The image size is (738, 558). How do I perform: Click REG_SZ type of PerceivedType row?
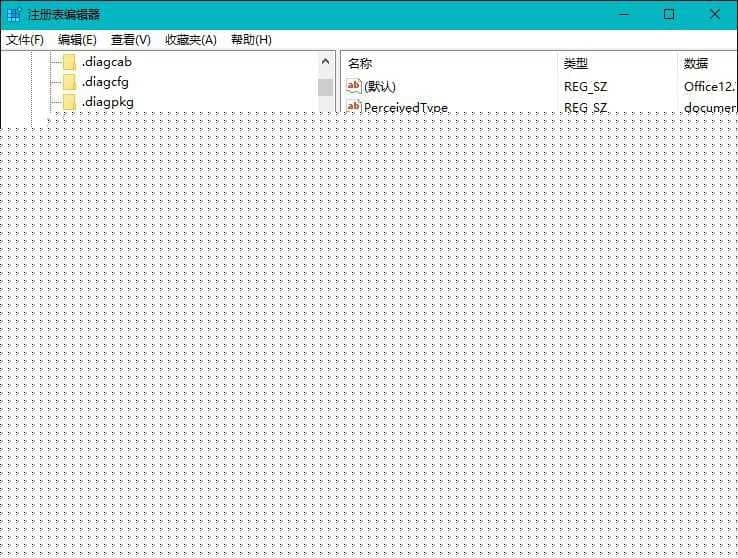(x=586, y=108)
